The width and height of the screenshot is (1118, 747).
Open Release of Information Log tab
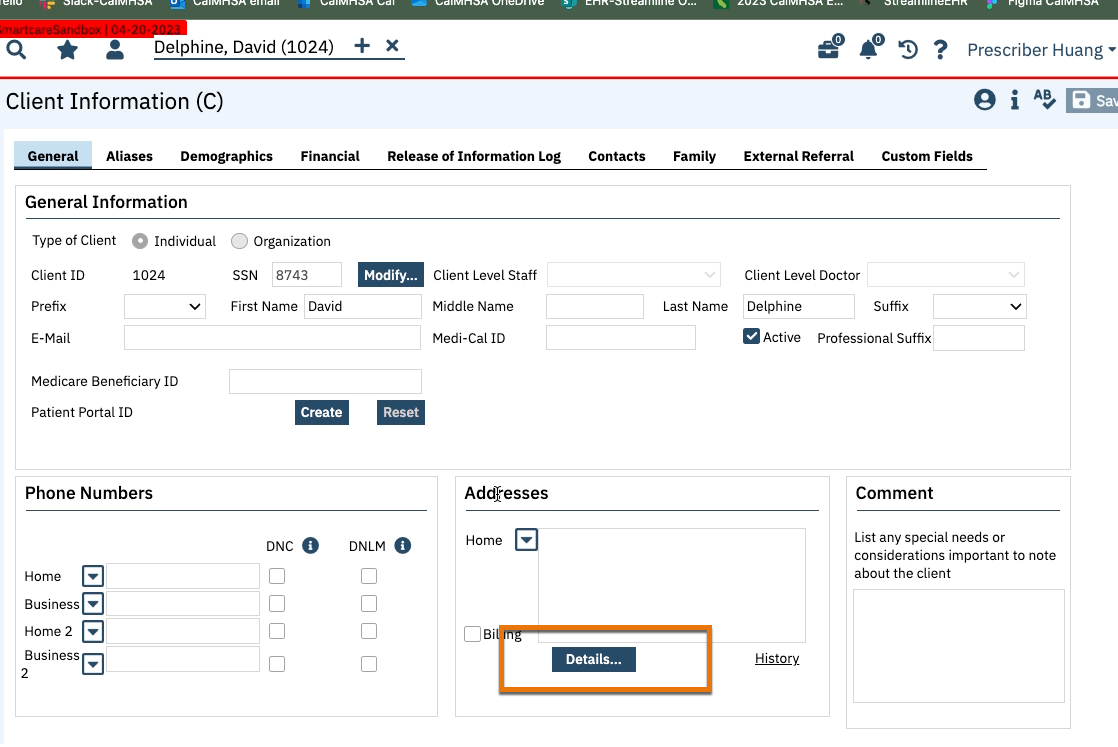point(473,156)
